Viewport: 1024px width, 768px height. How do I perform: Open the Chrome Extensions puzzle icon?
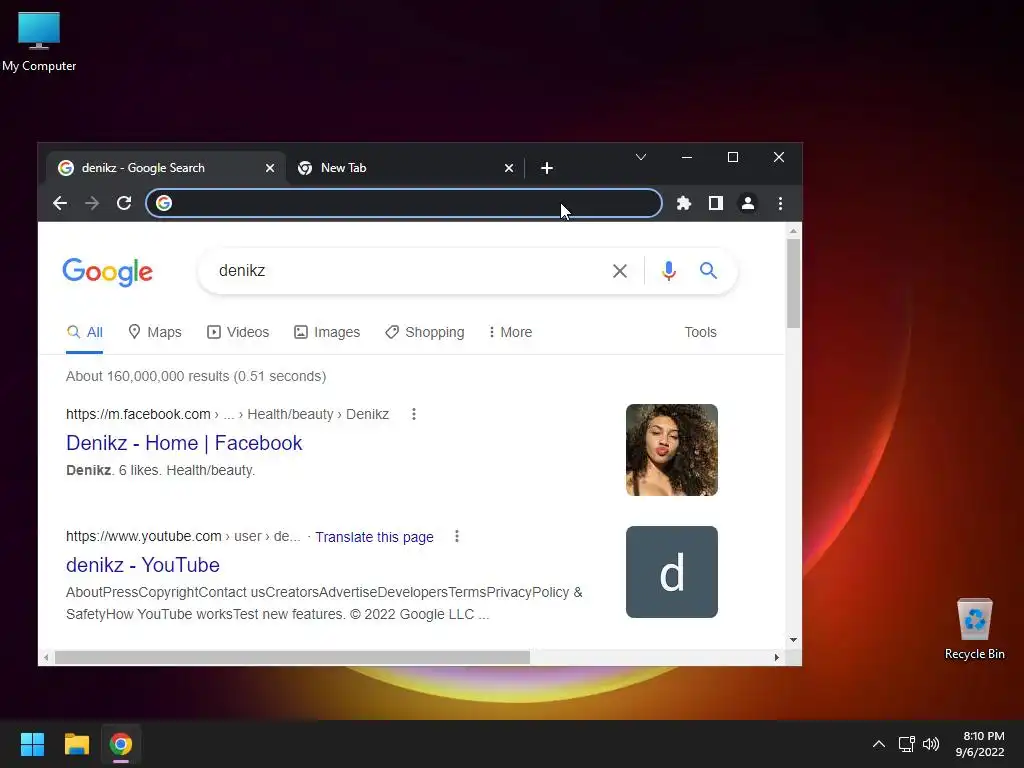[x=684, y=203]
